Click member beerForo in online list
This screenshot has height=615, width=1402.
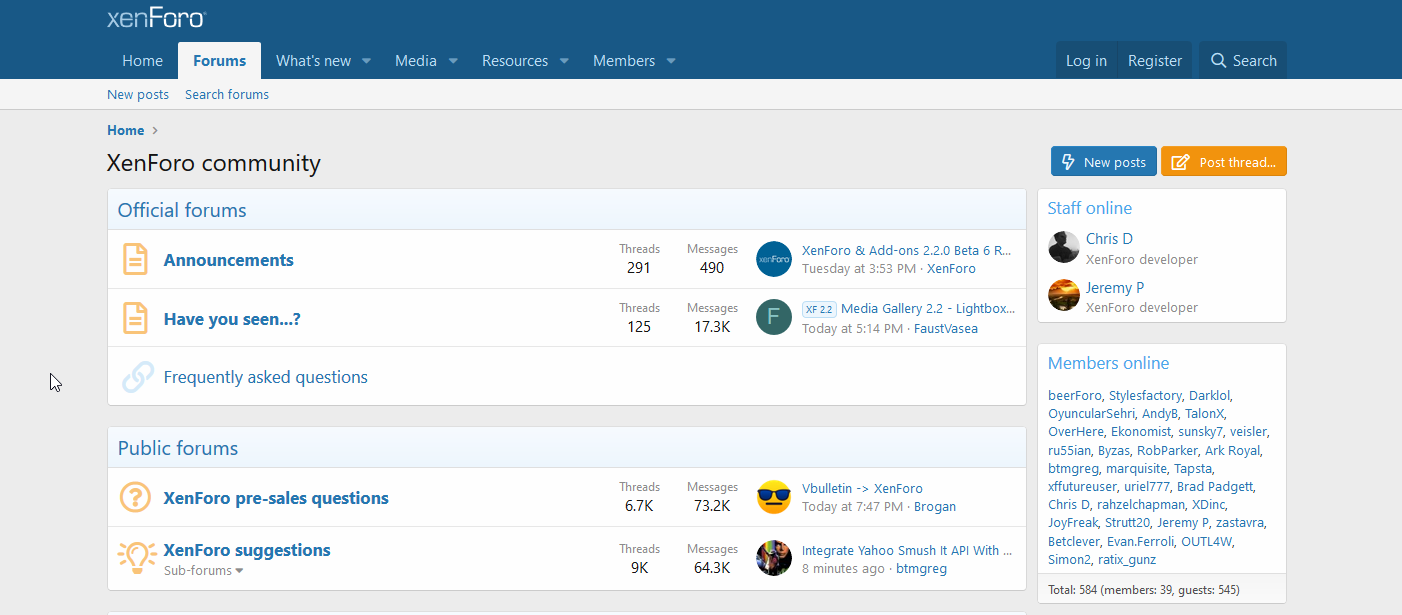click(x=1075, y=395)
